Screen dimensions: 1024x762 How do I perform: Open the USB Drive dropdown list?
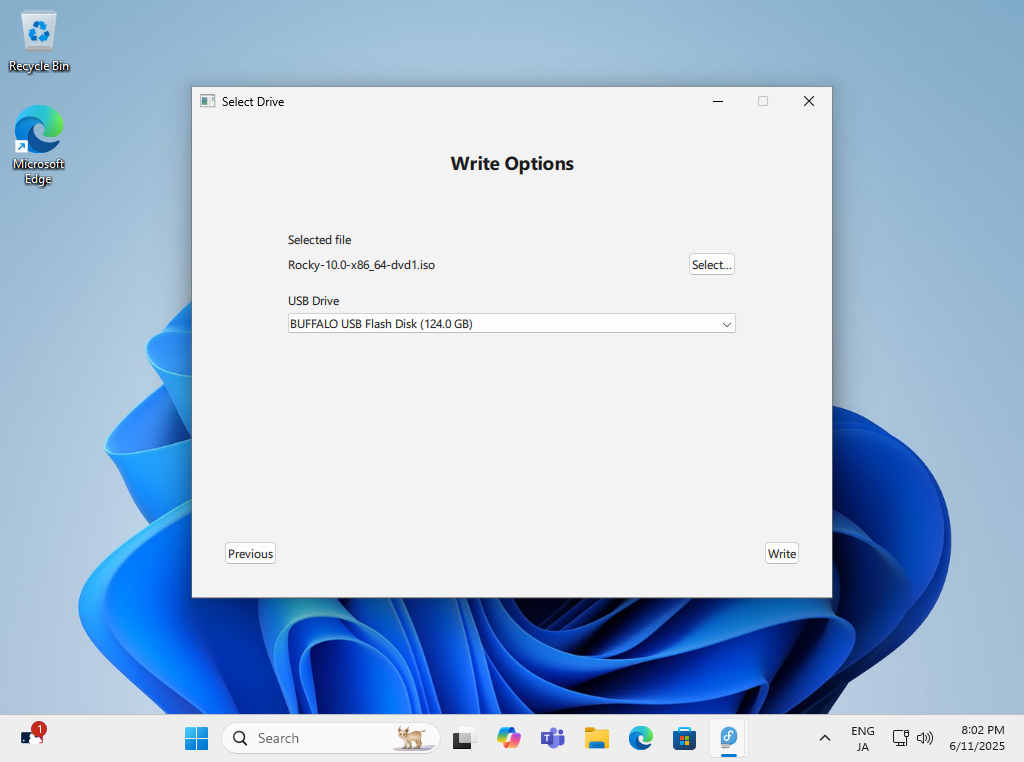tap(511, 323)
